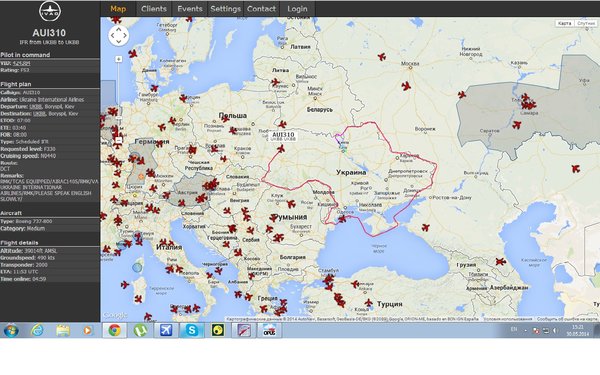Click the map zoom slider handle
The image size is (600, 375).
pyautogui.click(x=119, y=118)
